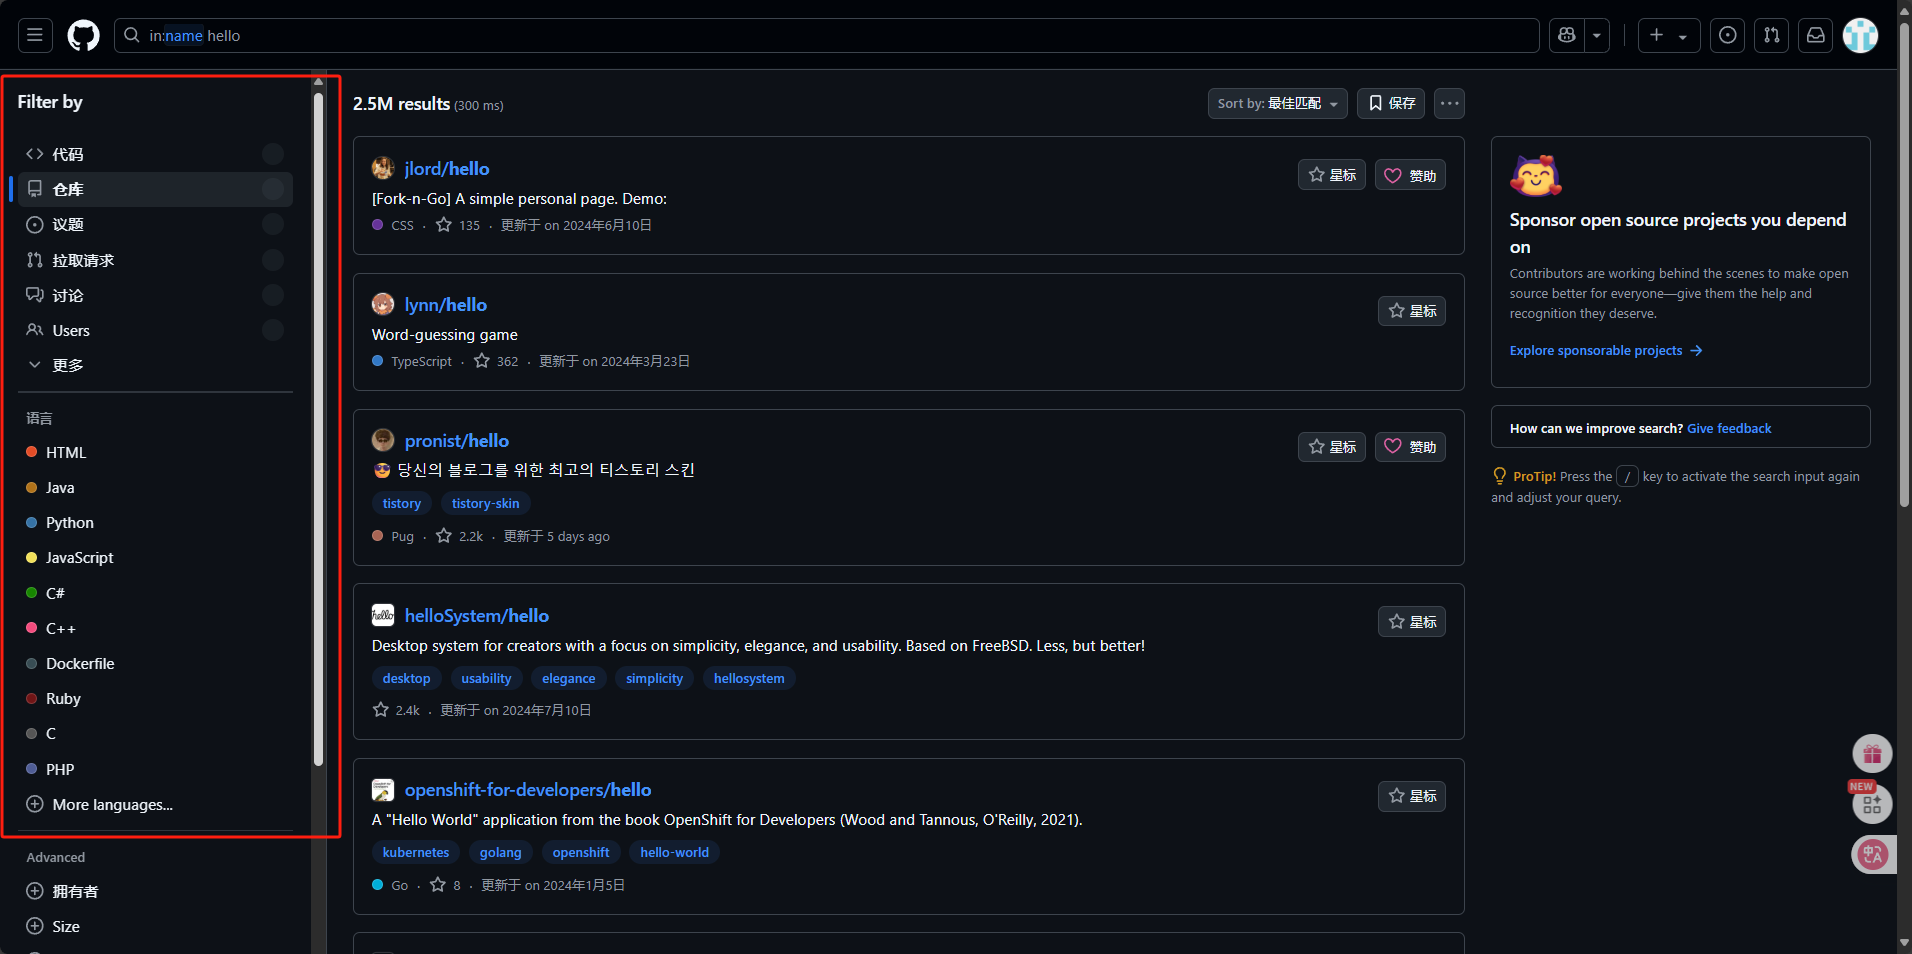
Task: Add the Size advanced filter
Action: [x=155, y=926]
